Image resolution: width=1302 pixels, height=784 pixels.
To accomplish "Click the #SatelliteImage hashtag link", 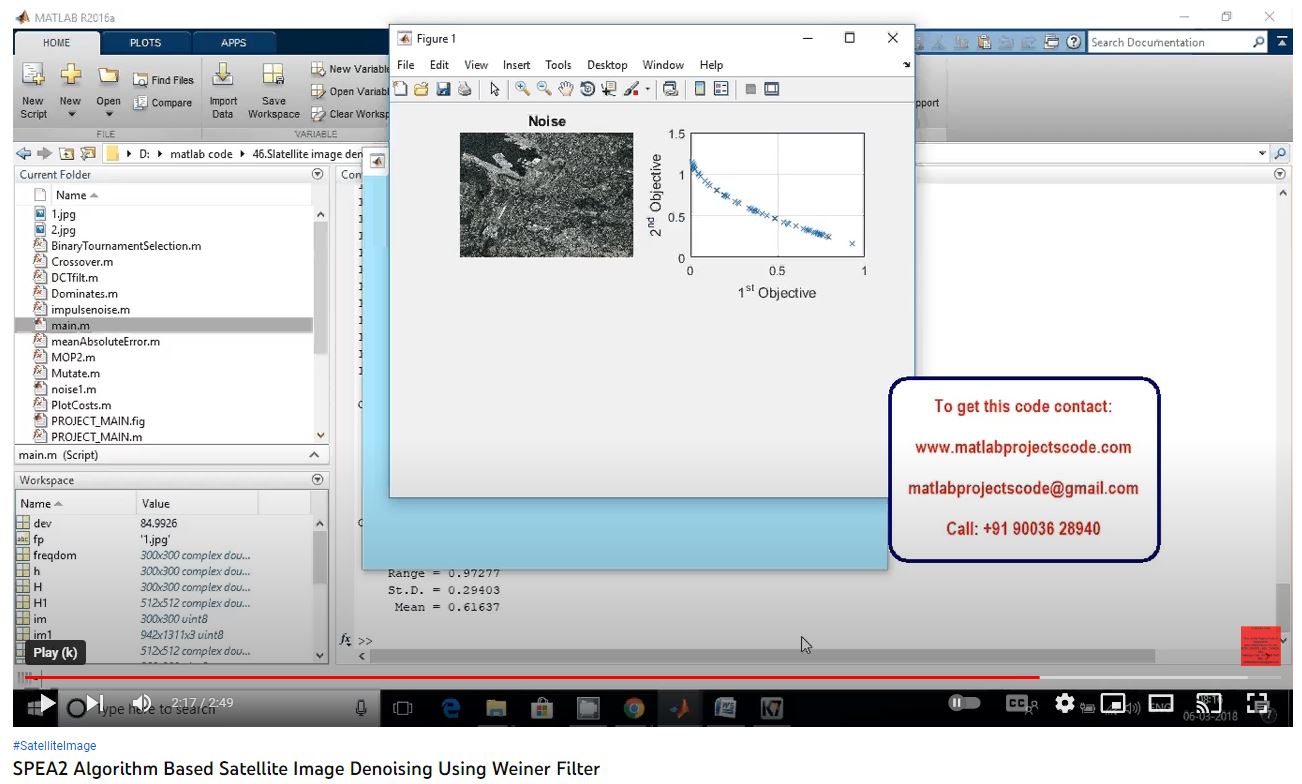I will (x=55, y=746).
